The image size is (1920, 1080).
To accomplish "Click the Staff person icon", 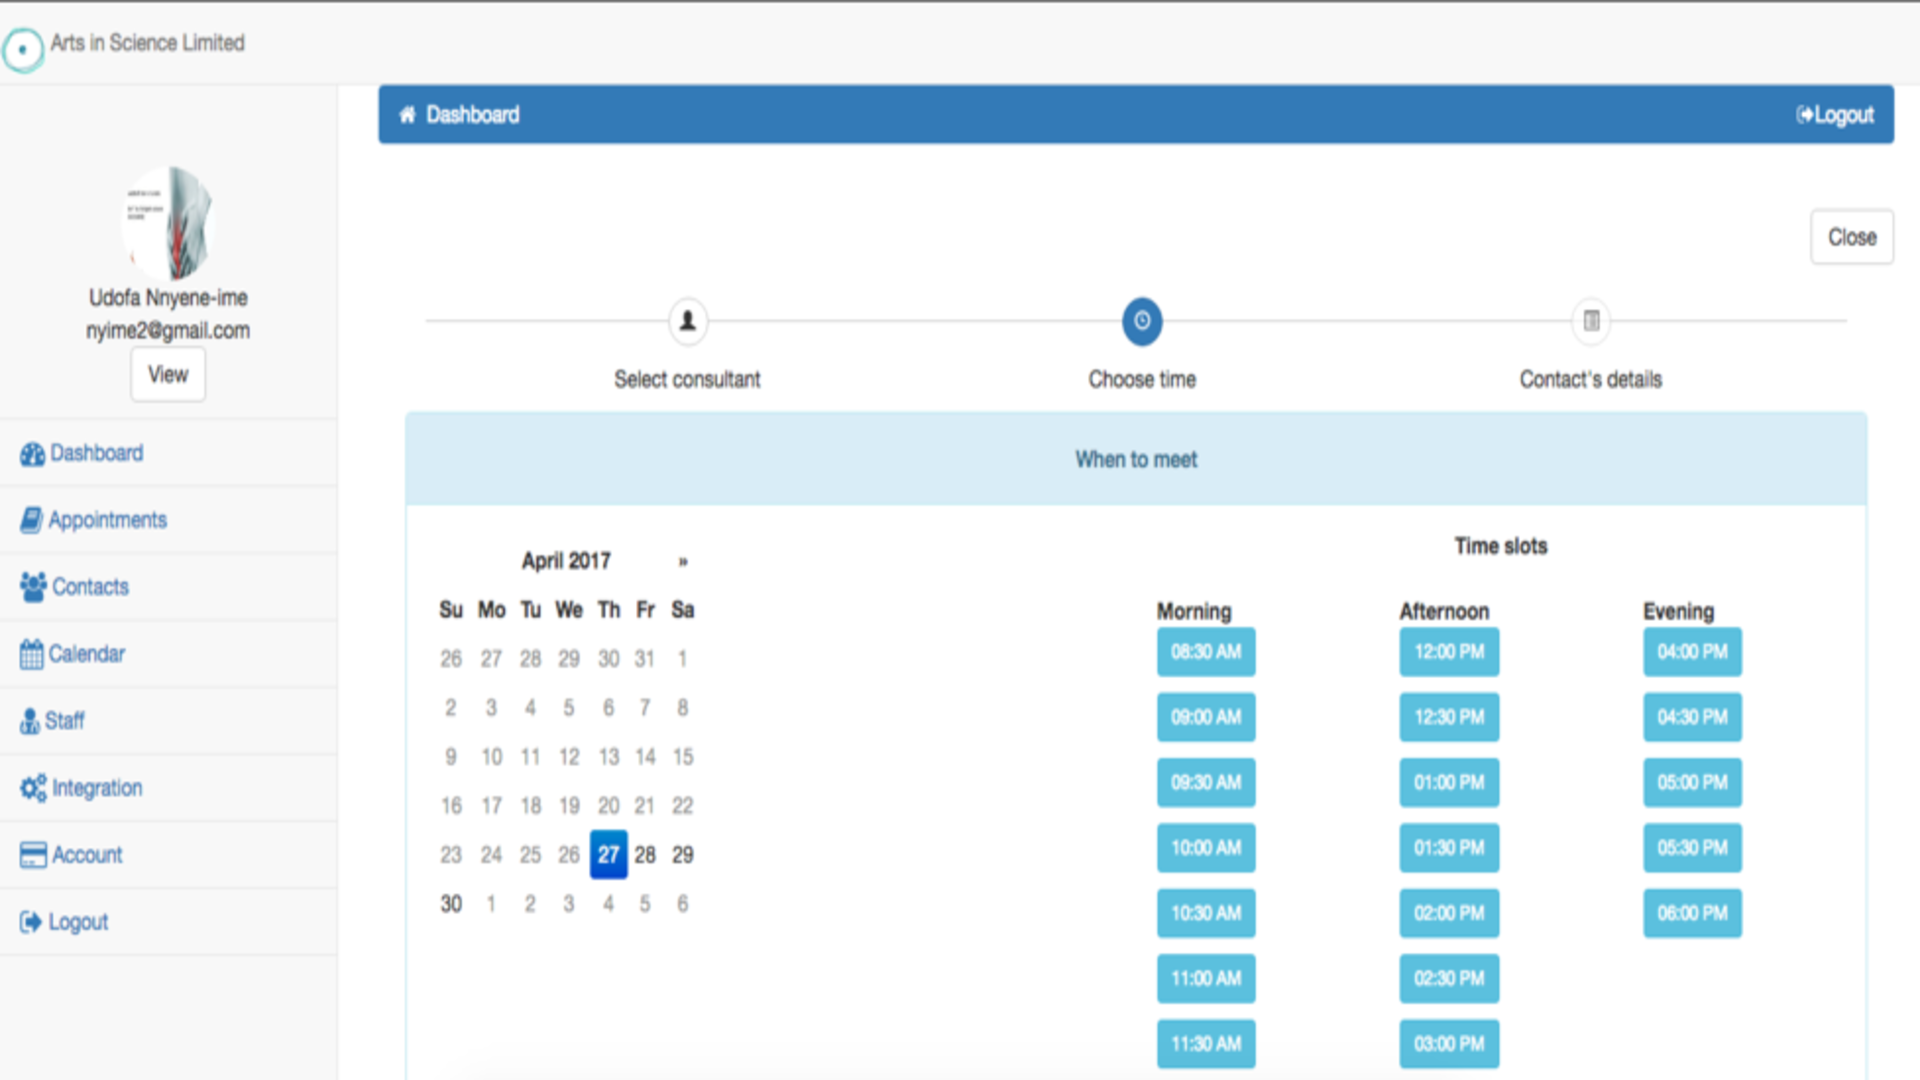I will point(29,721).
